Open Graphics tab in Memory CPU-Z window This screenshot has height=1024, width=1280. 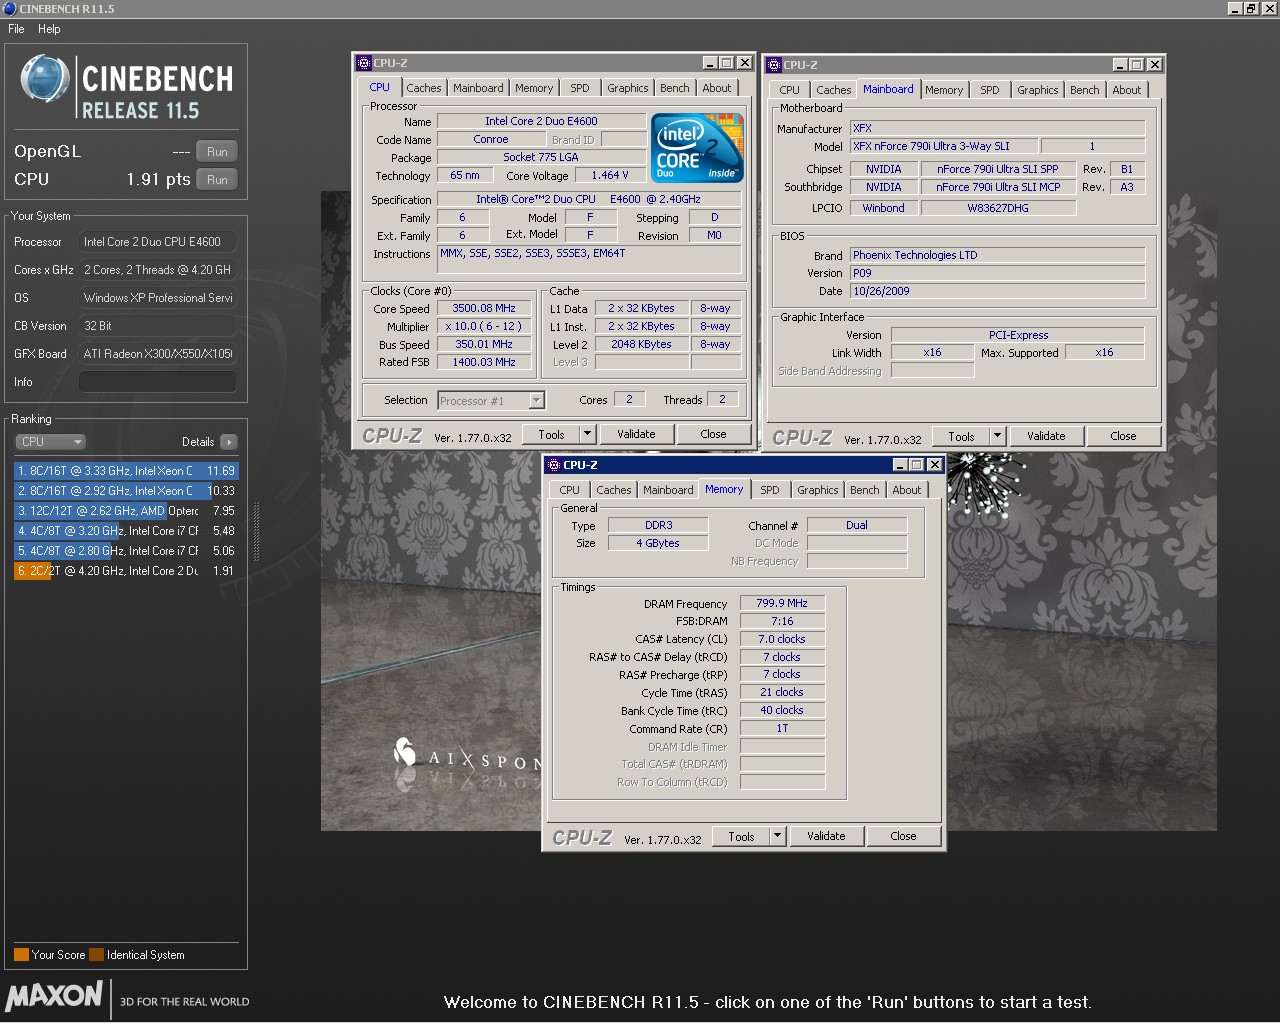(818, 490)
